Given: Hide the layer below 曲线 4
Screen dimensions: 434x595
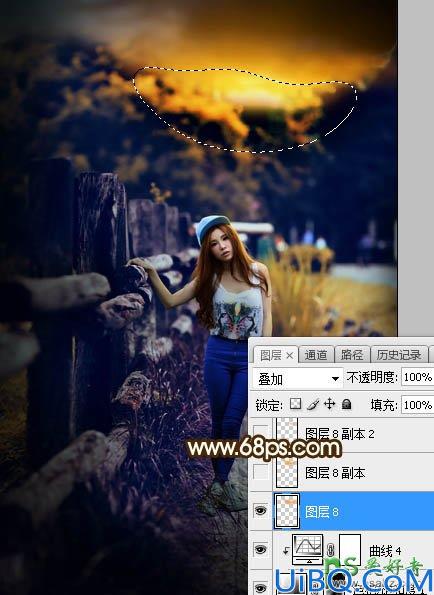Looking at the screenshot, I should pyautogui.click(x=260, y=588).
